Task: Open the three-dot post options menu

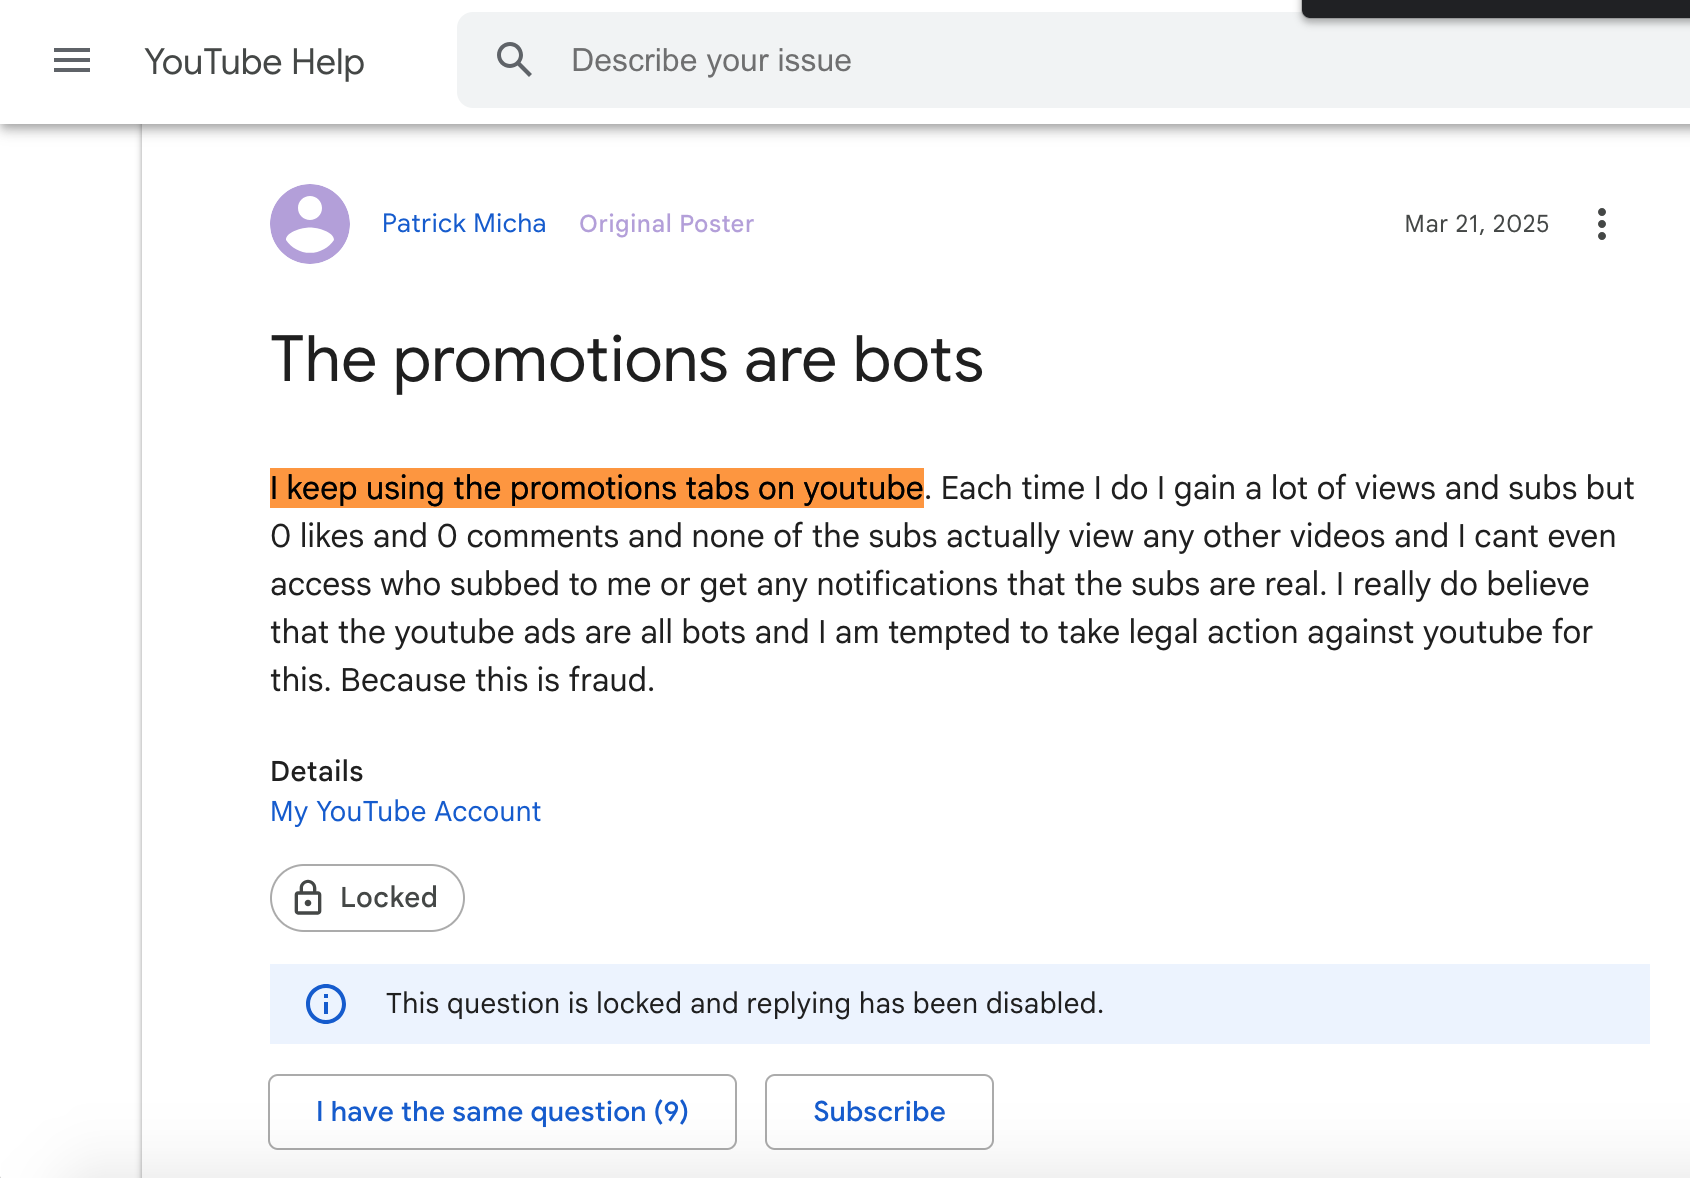Action: click(x=1601, y=224)
